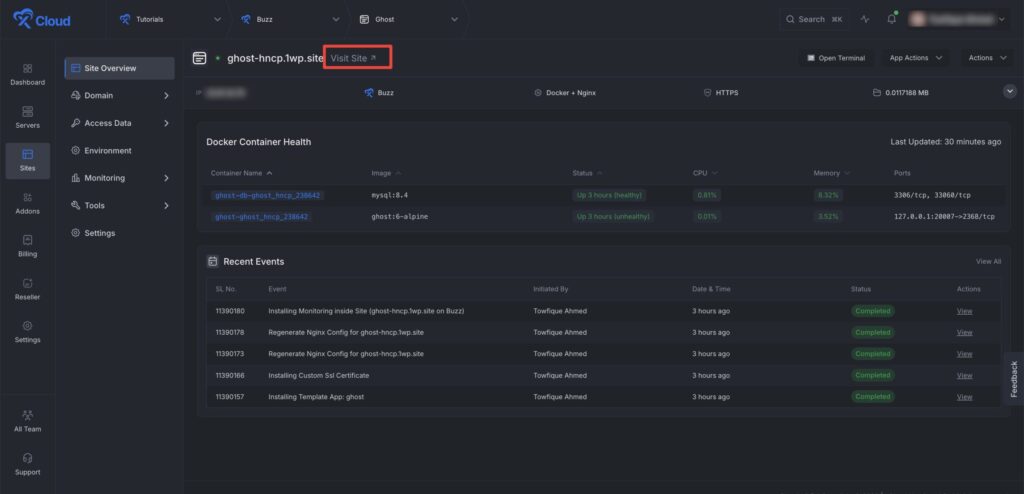
Task: View event 11390173 details
Action: point(964,354)
